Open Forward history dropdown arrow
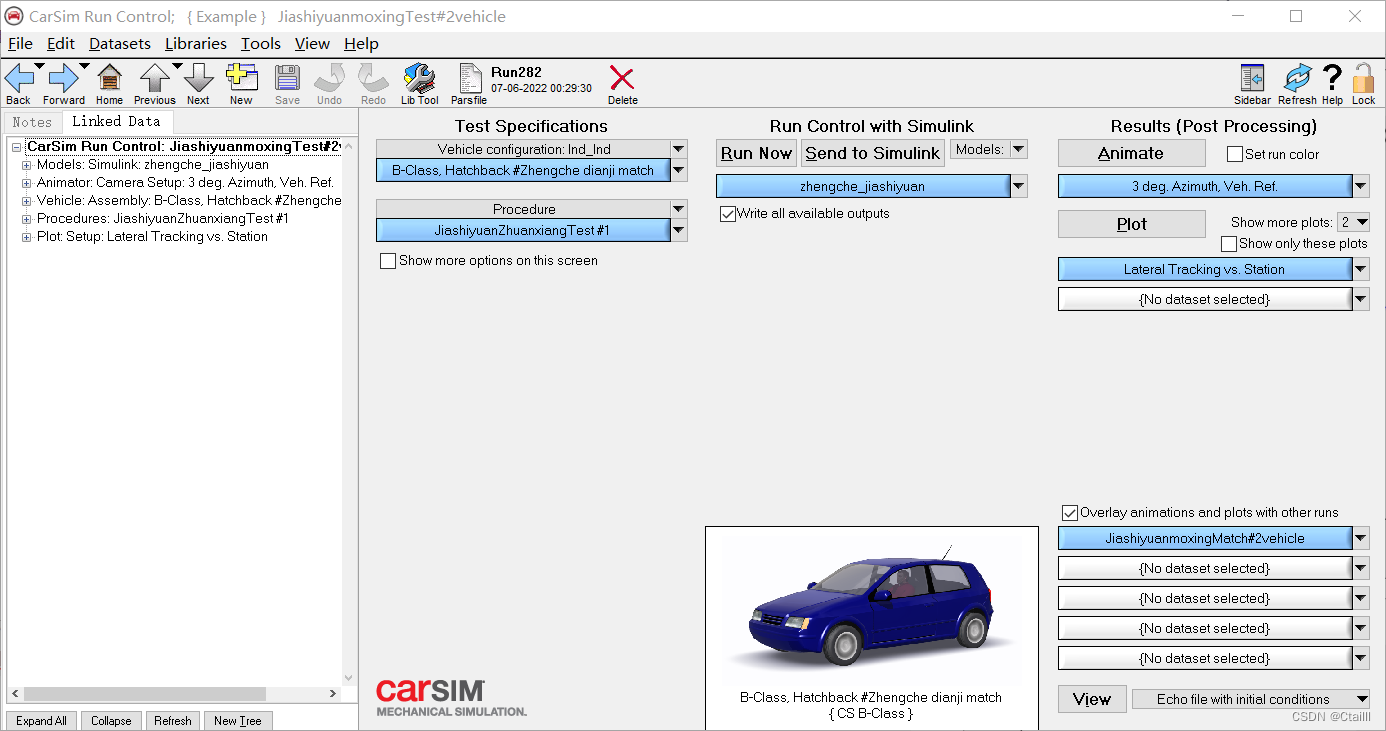 point(84,67)
